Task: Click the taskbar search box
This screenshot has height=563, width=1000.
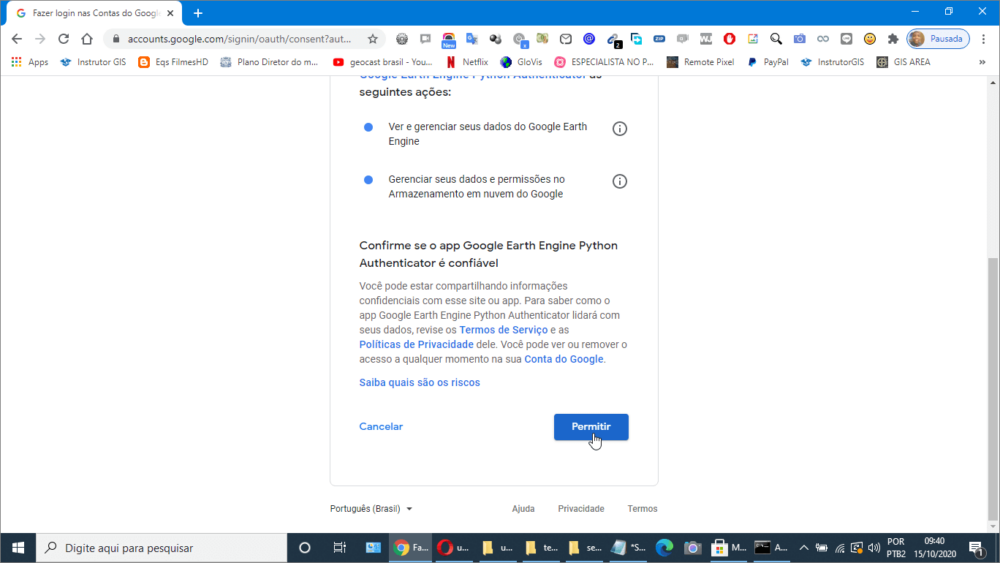Action: (162, 548)
